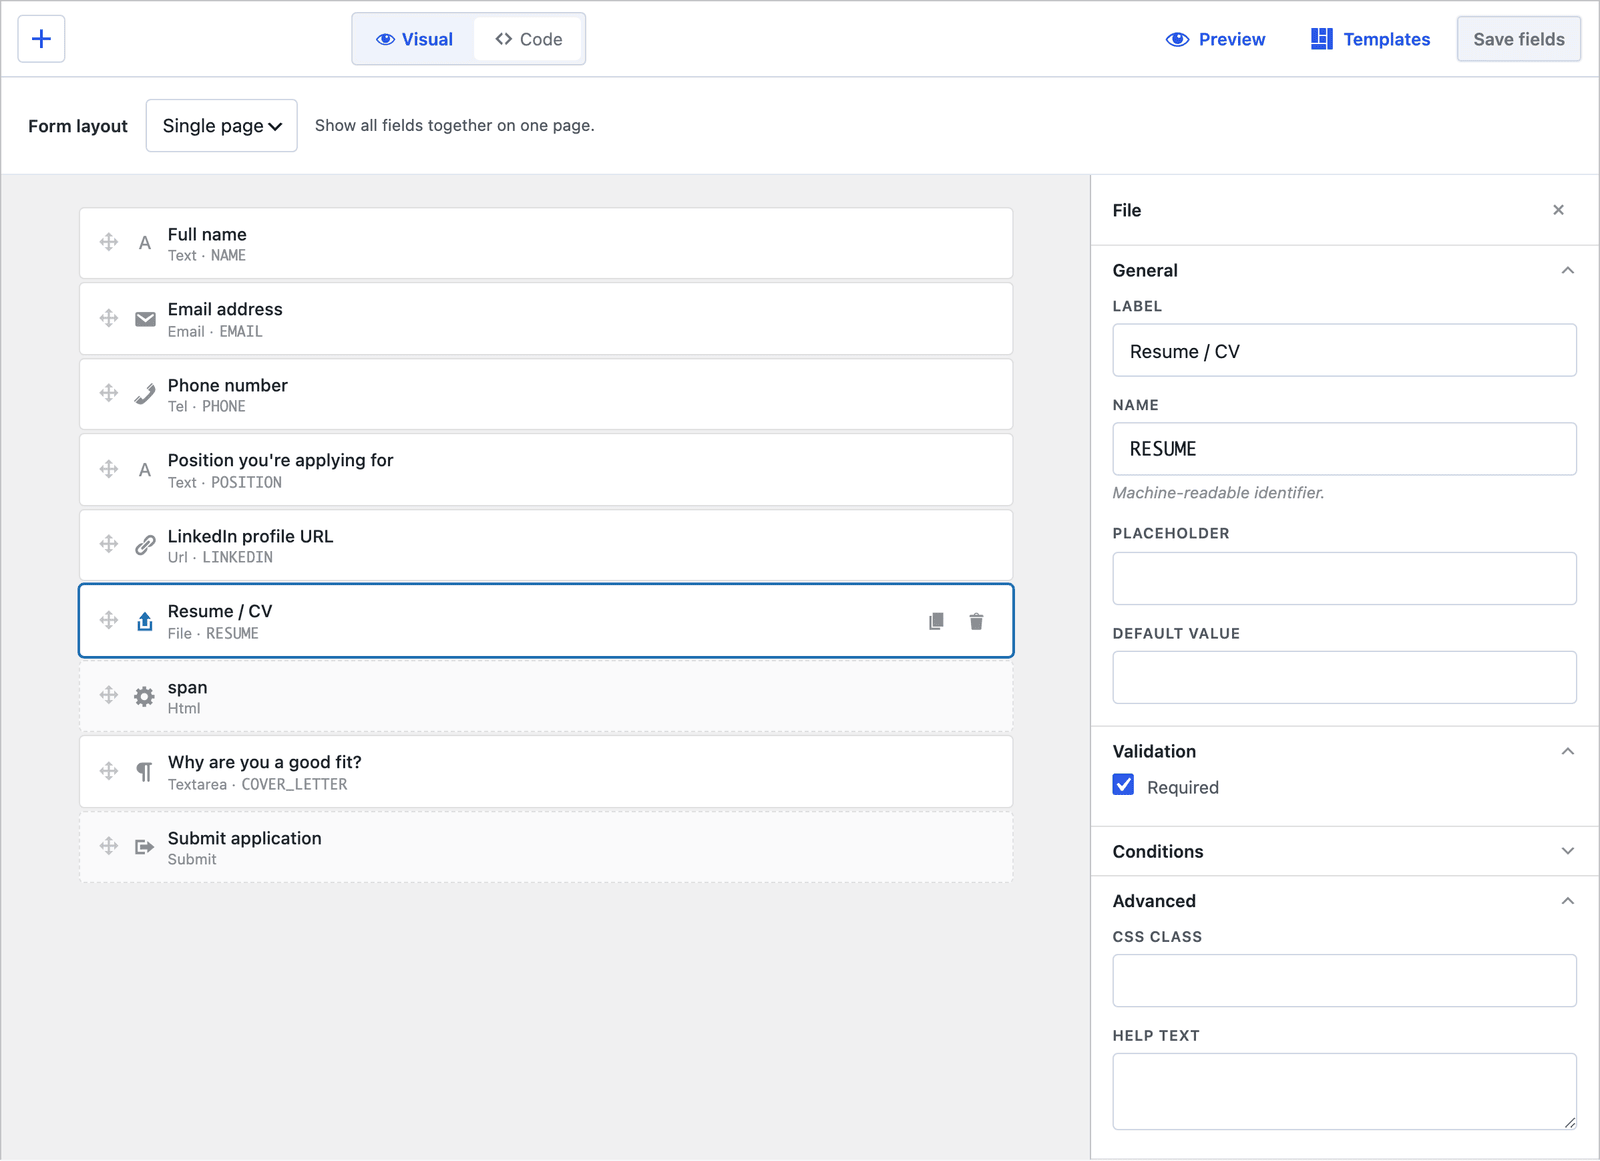Switch to the Code tab
The height and width of the screenshot is (1161, 1600).
coord(529,39)
